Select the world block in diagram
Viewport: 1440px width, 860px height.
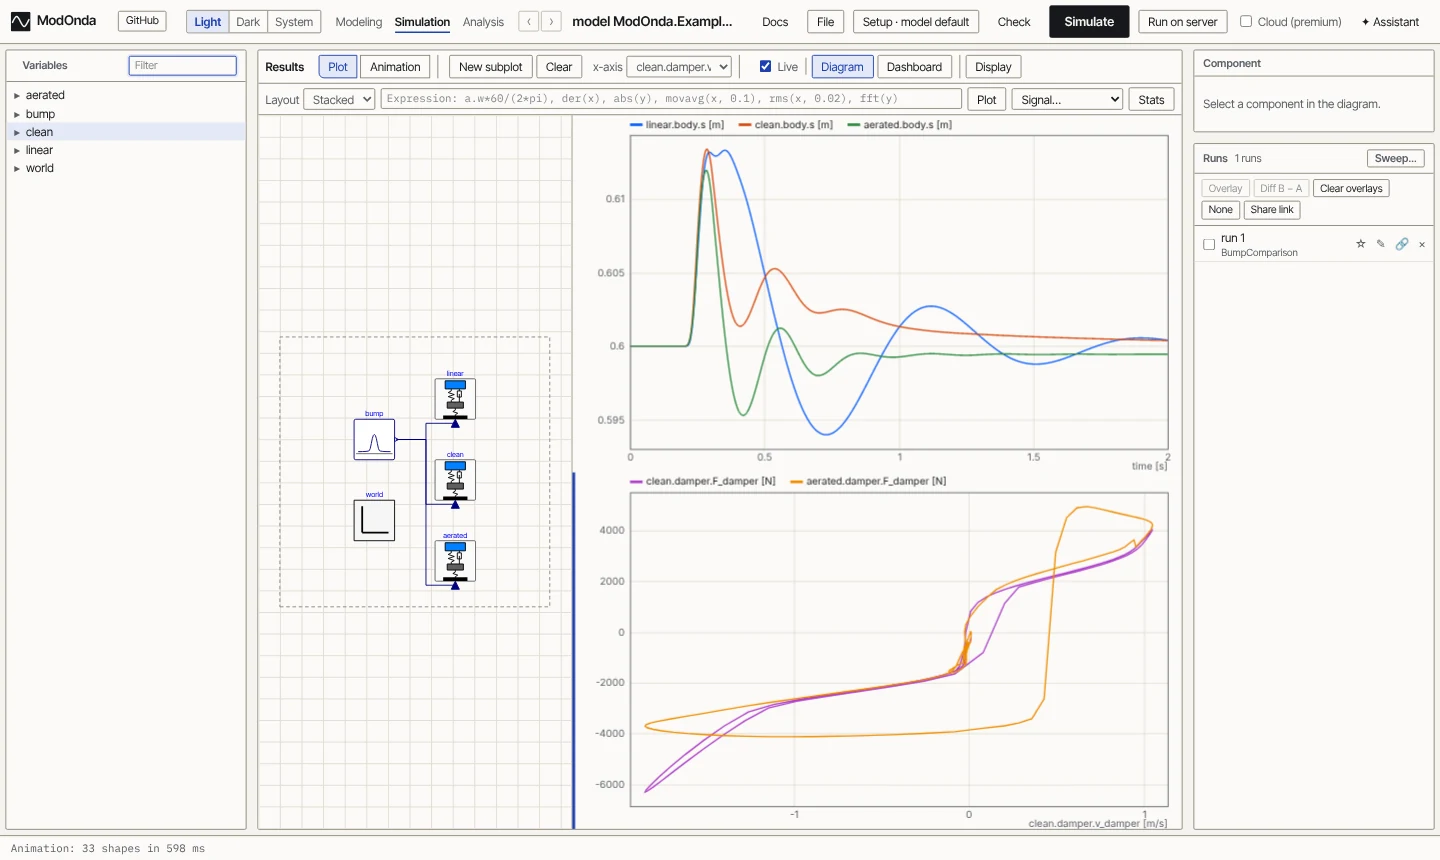click(x=374, y=520)
